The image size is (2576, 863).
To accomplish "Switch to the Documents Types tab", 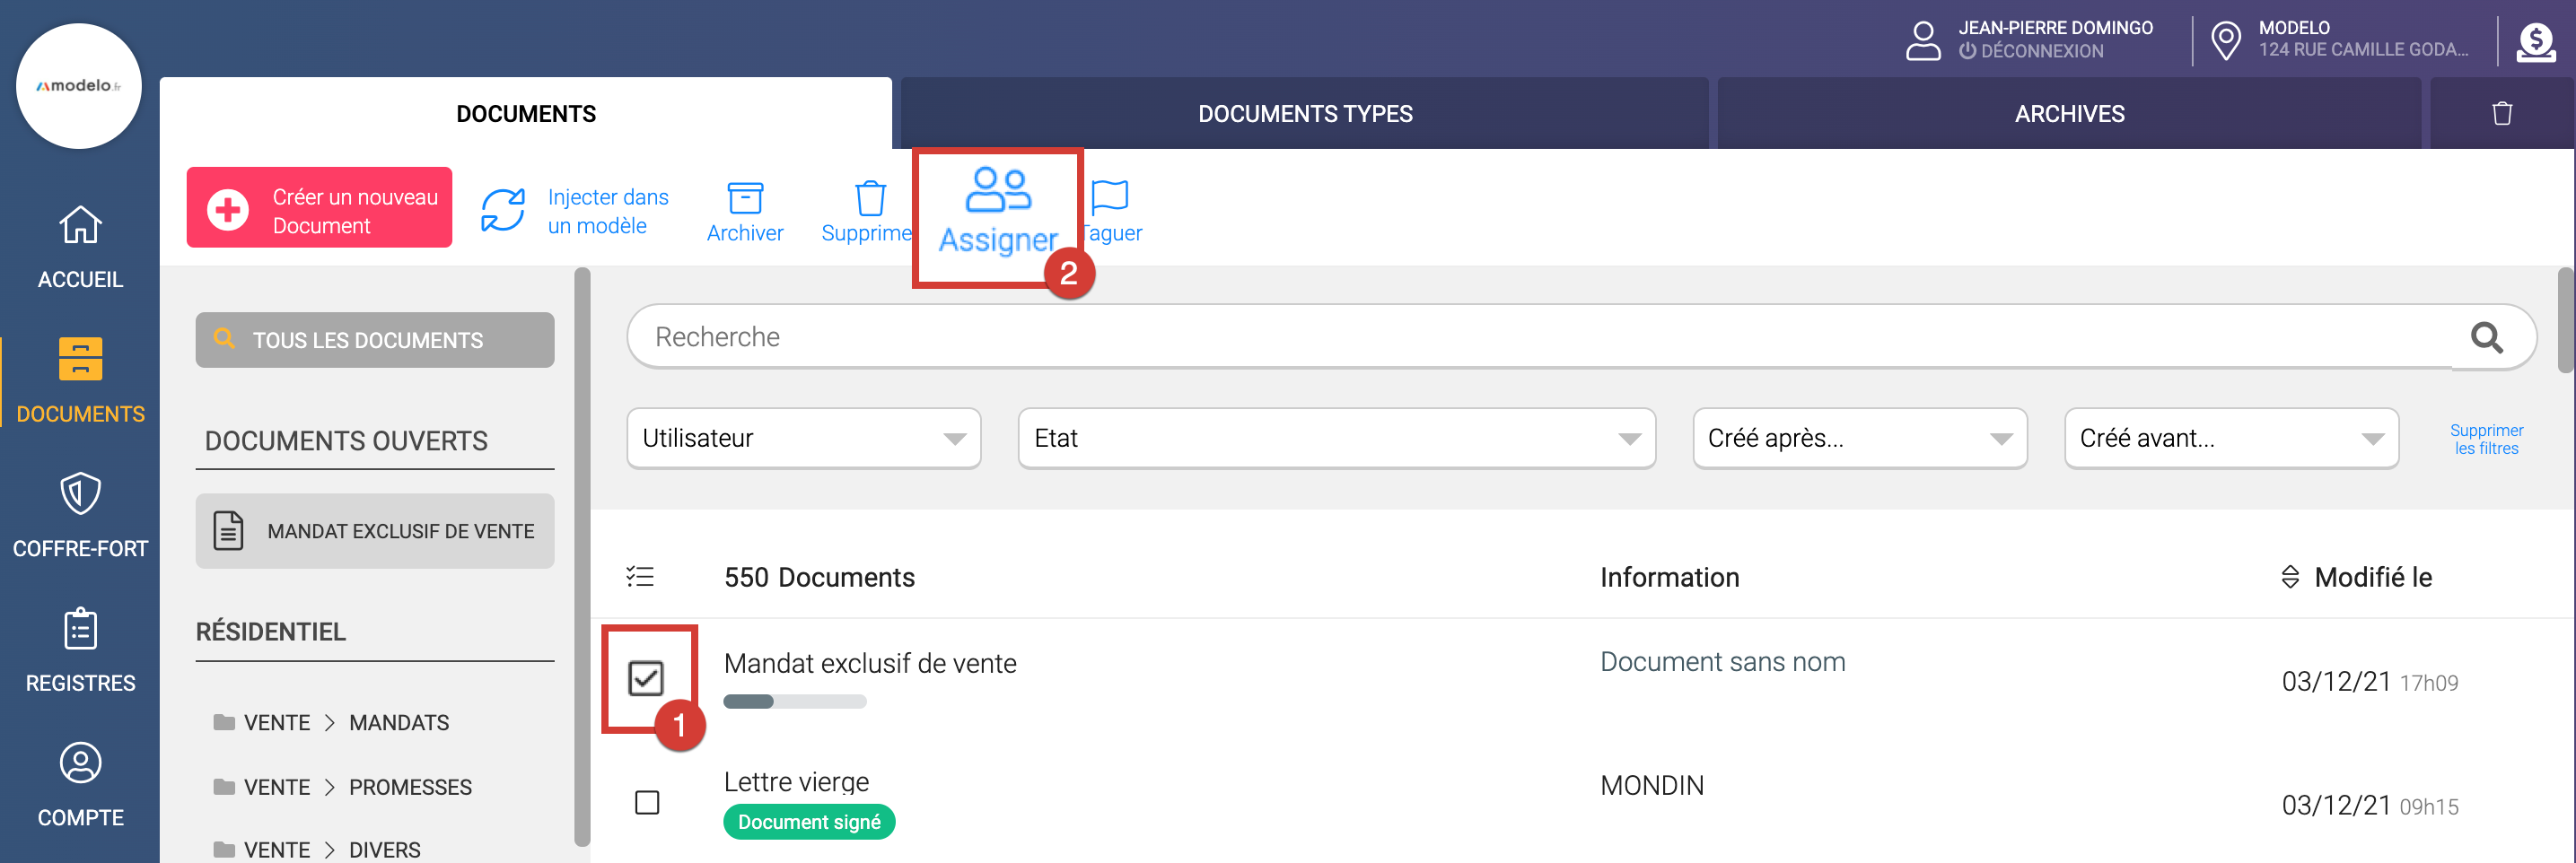I will pos(1304,114).
